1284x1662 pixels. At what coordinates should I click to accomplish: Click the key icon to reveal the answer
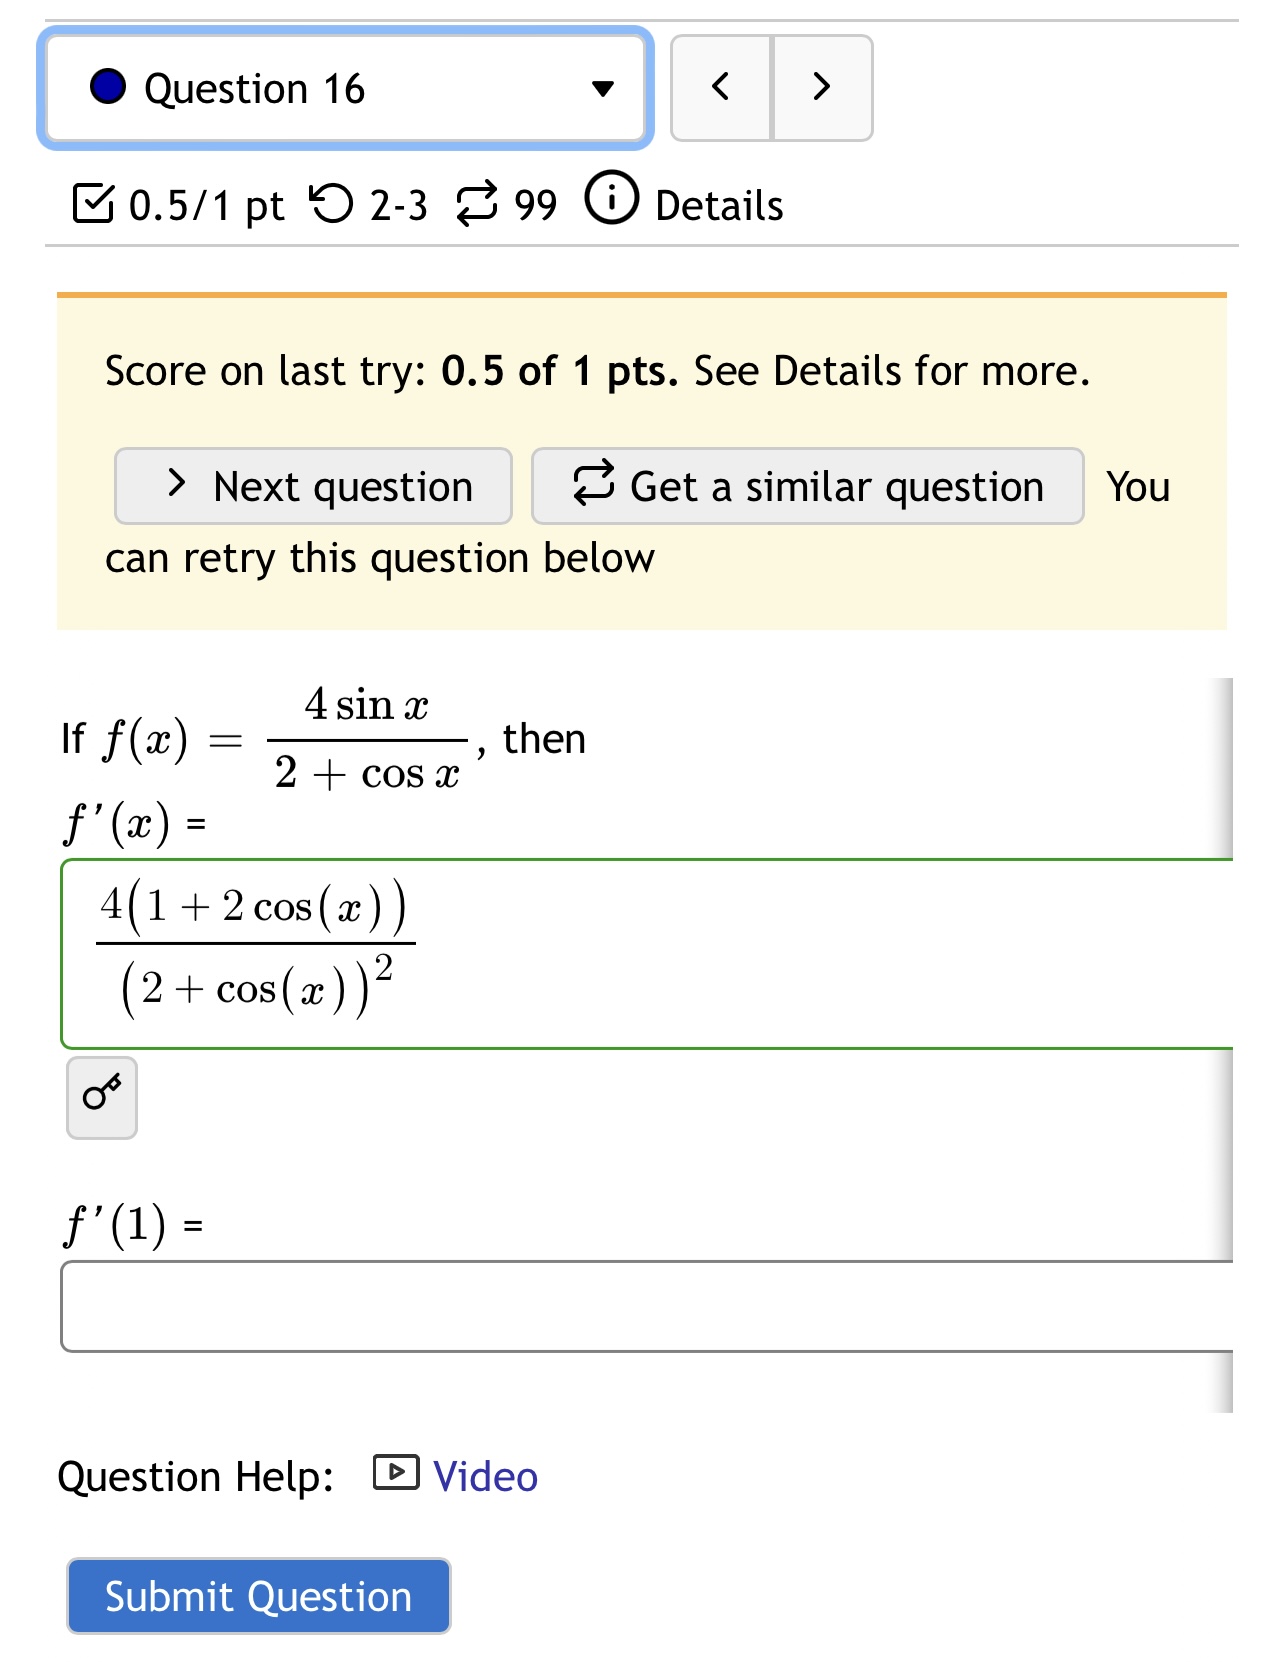(x=100, y=1097)
